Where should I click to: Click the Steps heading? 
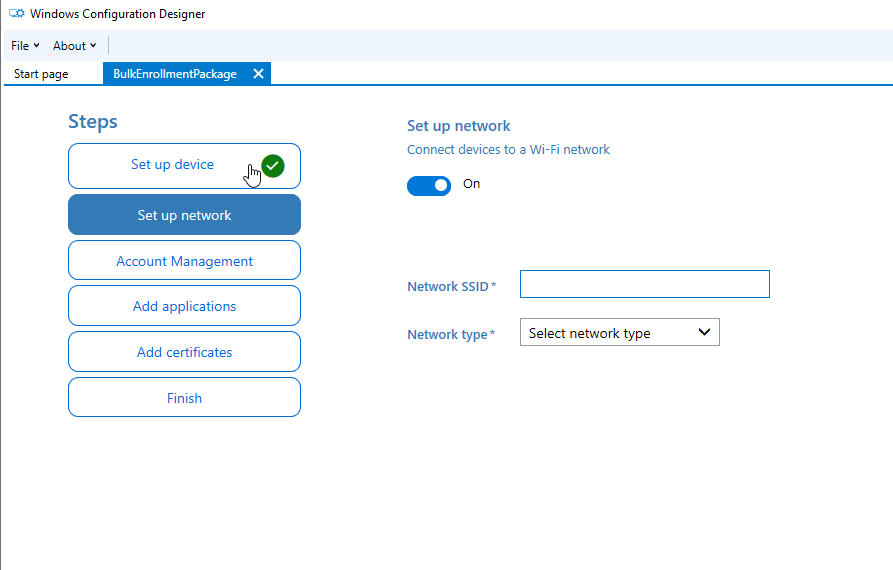coord(93,121)
